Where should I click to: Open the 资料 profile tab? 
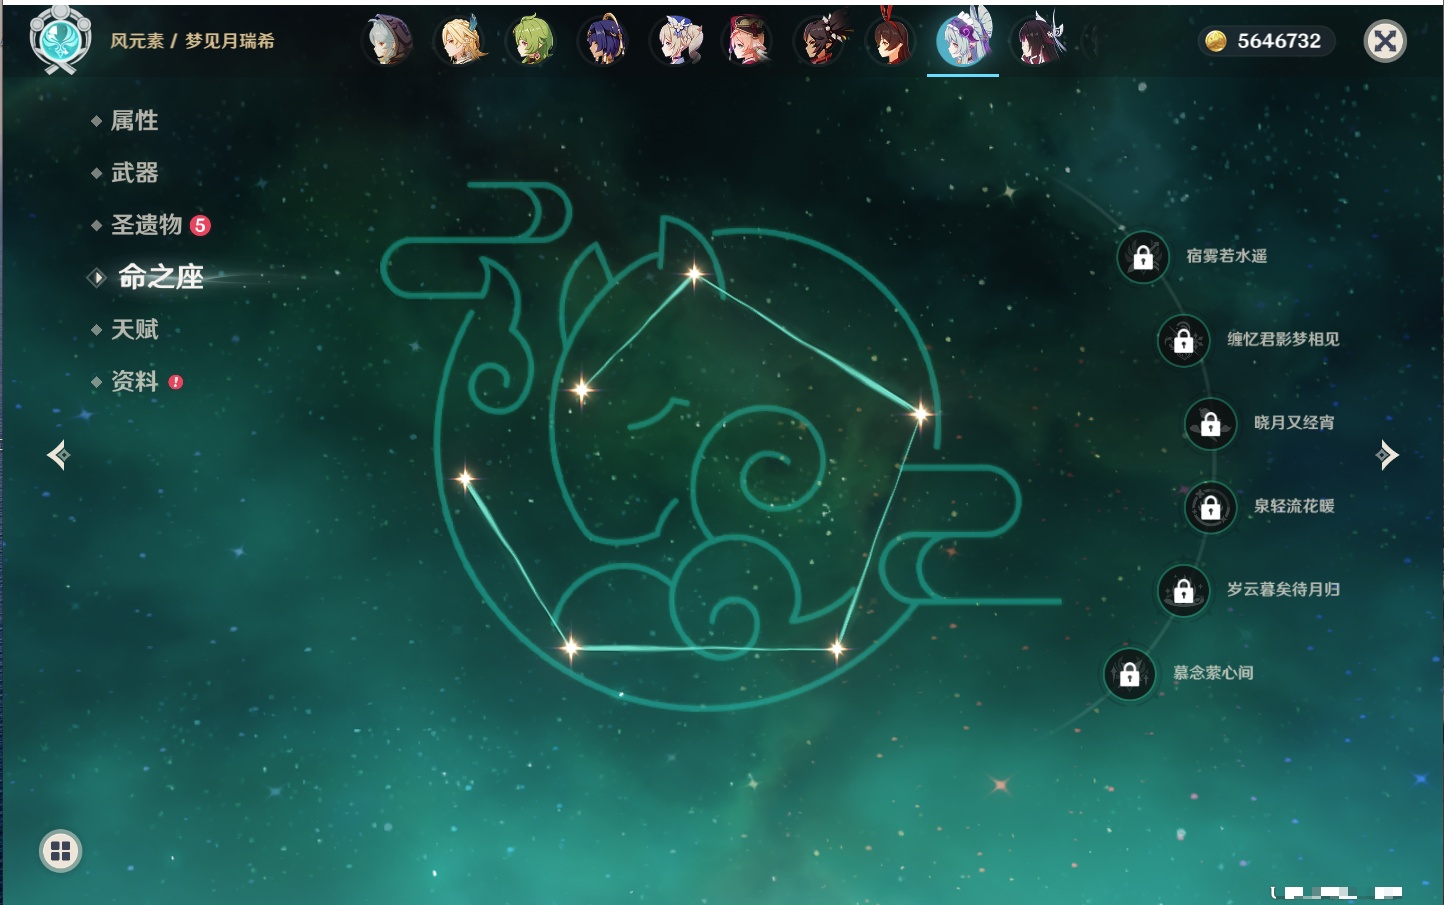coord(134,381)
